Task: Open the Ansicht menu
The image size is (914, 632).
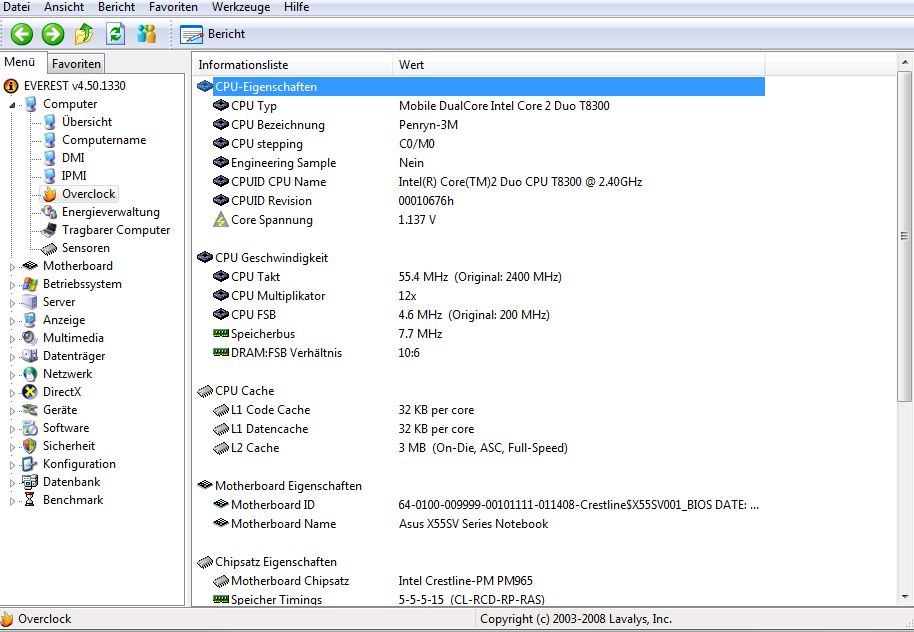Action: tap(64, 7)
